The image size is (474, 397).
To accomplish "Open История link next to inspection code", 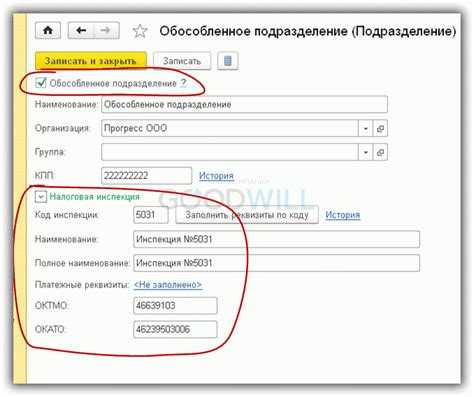I will 343,215.
